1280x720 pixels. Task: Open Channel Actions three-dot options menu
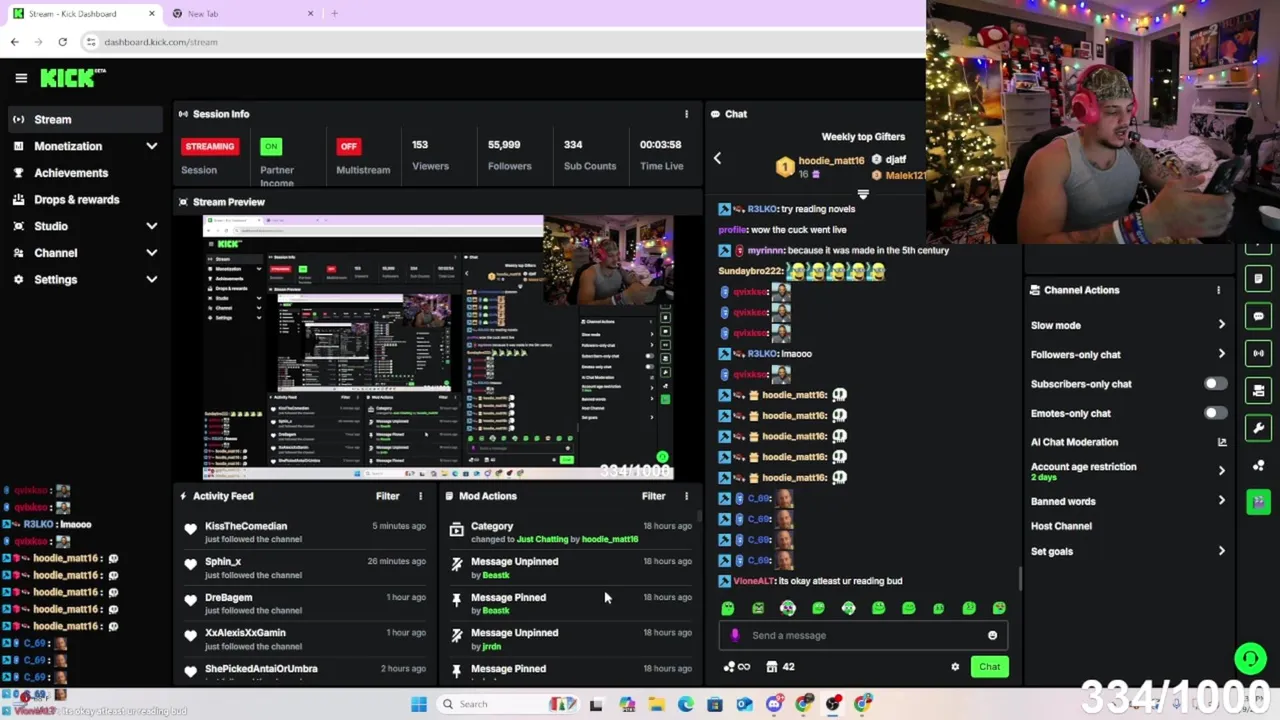[1218, 290]
